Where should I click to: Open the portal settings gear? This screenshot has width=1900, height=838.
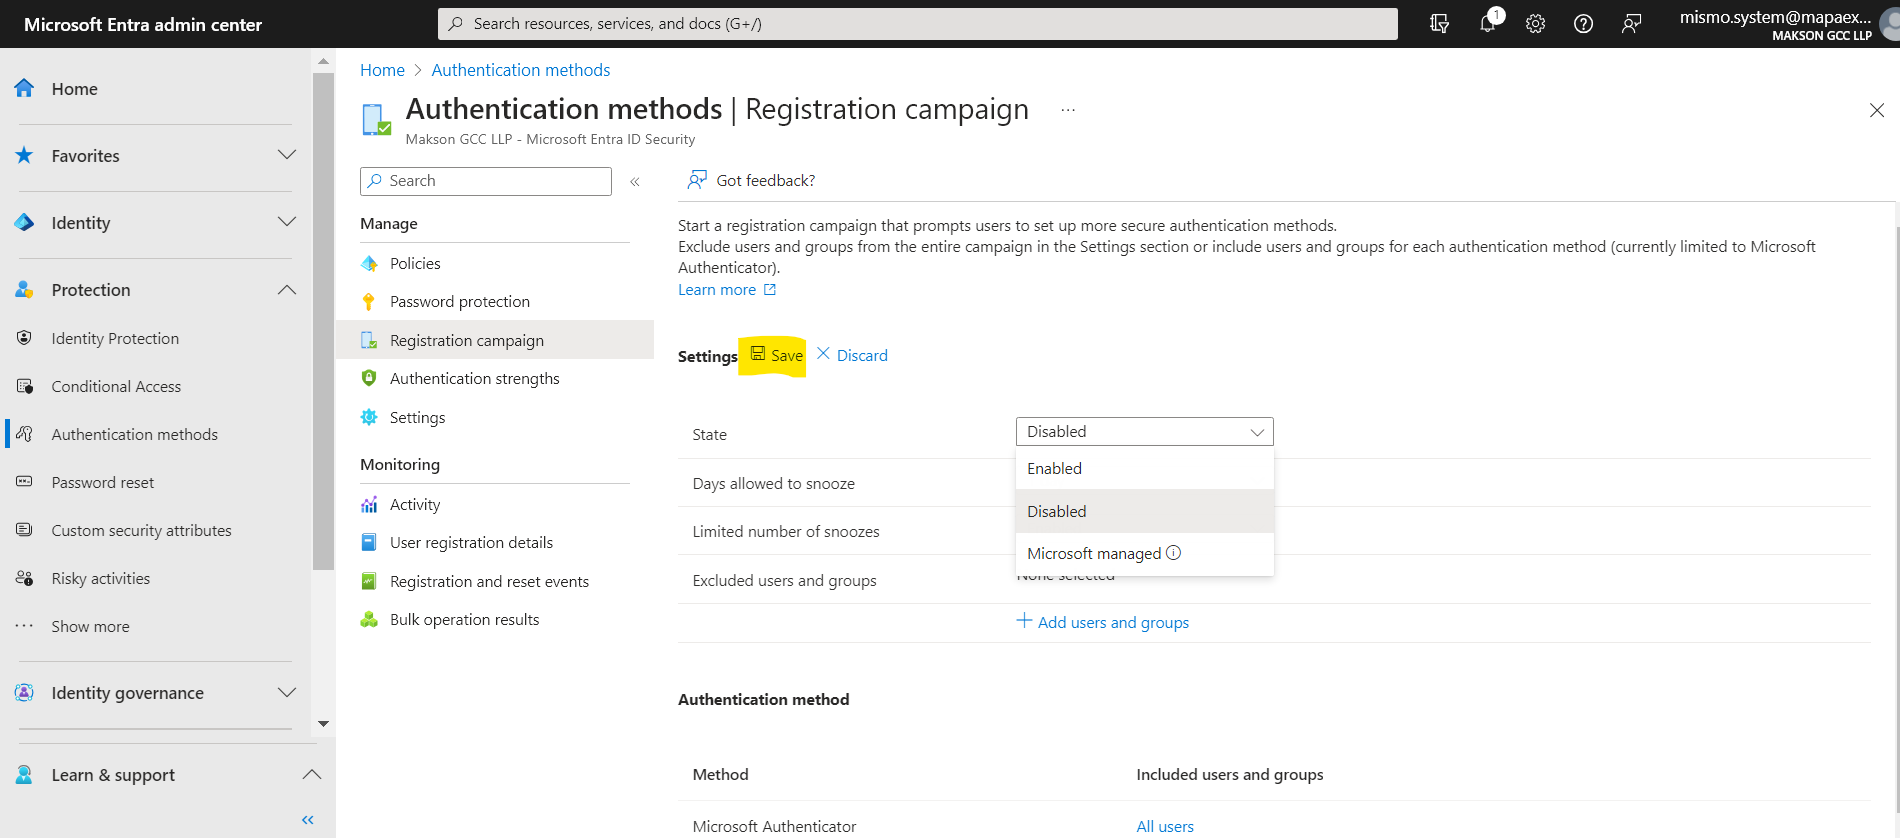(1535, 24)
